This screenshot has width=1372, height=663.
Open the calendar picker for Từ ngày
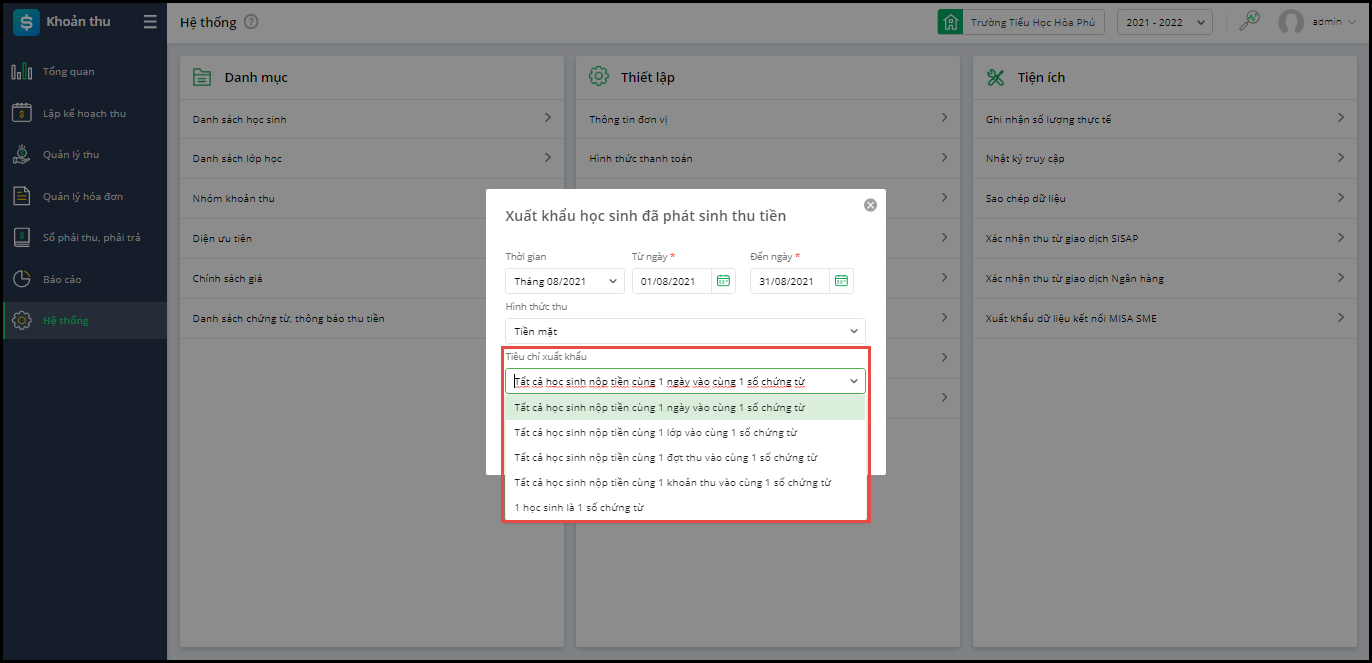[722, 281]
